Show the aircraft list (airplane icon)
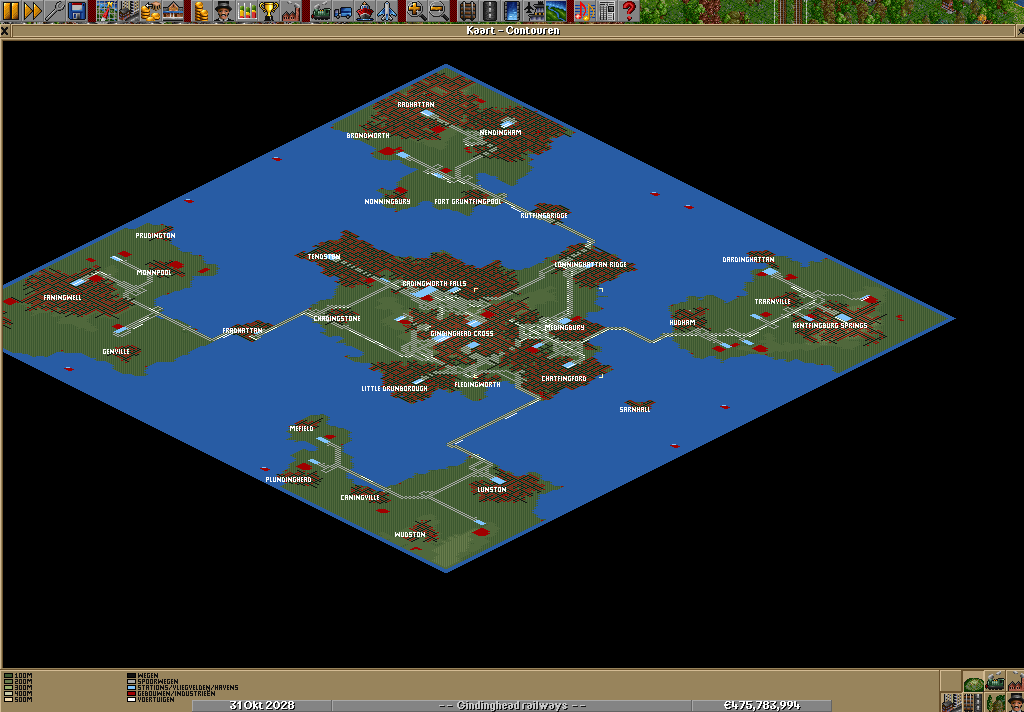The image size is (1024, 712). [387, 11]
